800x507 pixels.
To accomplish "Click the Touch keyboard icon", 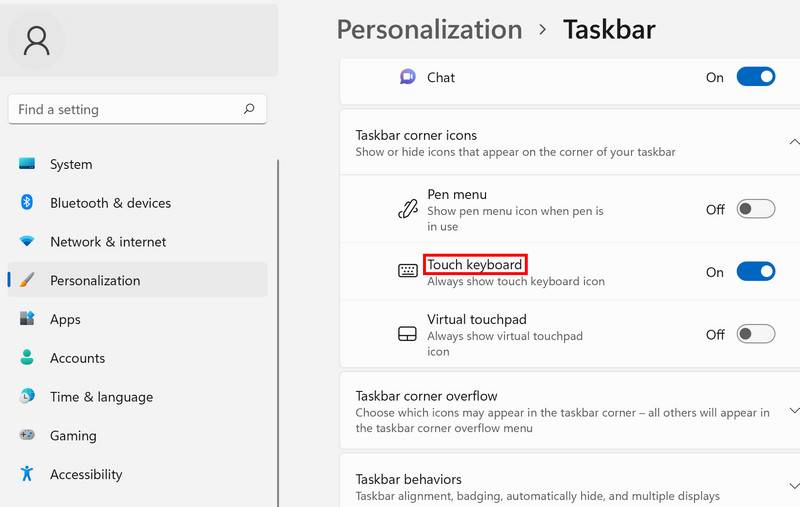I will click(407, 271).
